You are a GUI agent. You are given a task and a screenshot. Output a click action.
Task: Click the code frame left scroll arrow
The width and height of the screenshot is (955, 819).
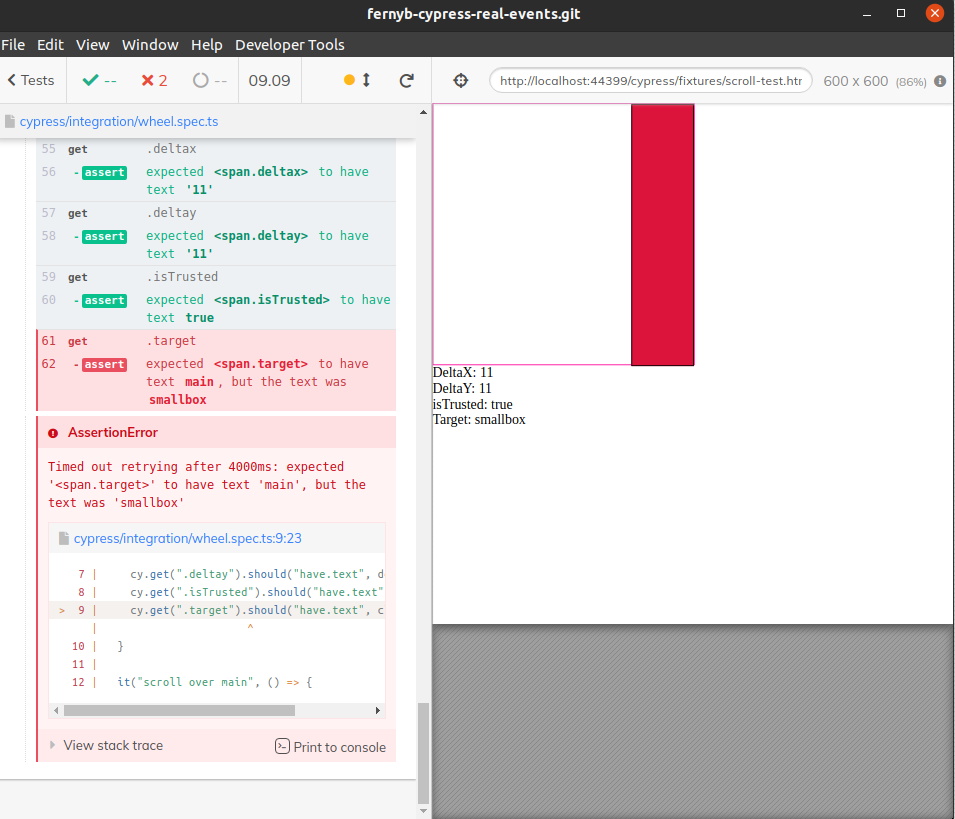pyautogui.click(x=56, y=711)
